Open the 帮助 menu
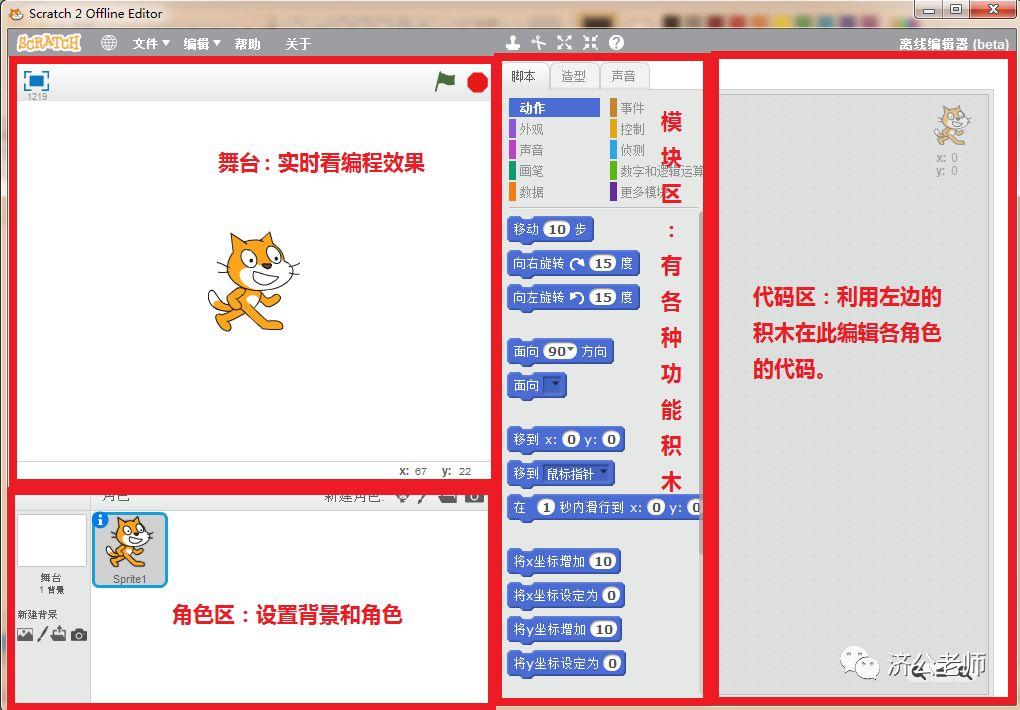This screenshot has width=1020, height=710. (247, 44)
